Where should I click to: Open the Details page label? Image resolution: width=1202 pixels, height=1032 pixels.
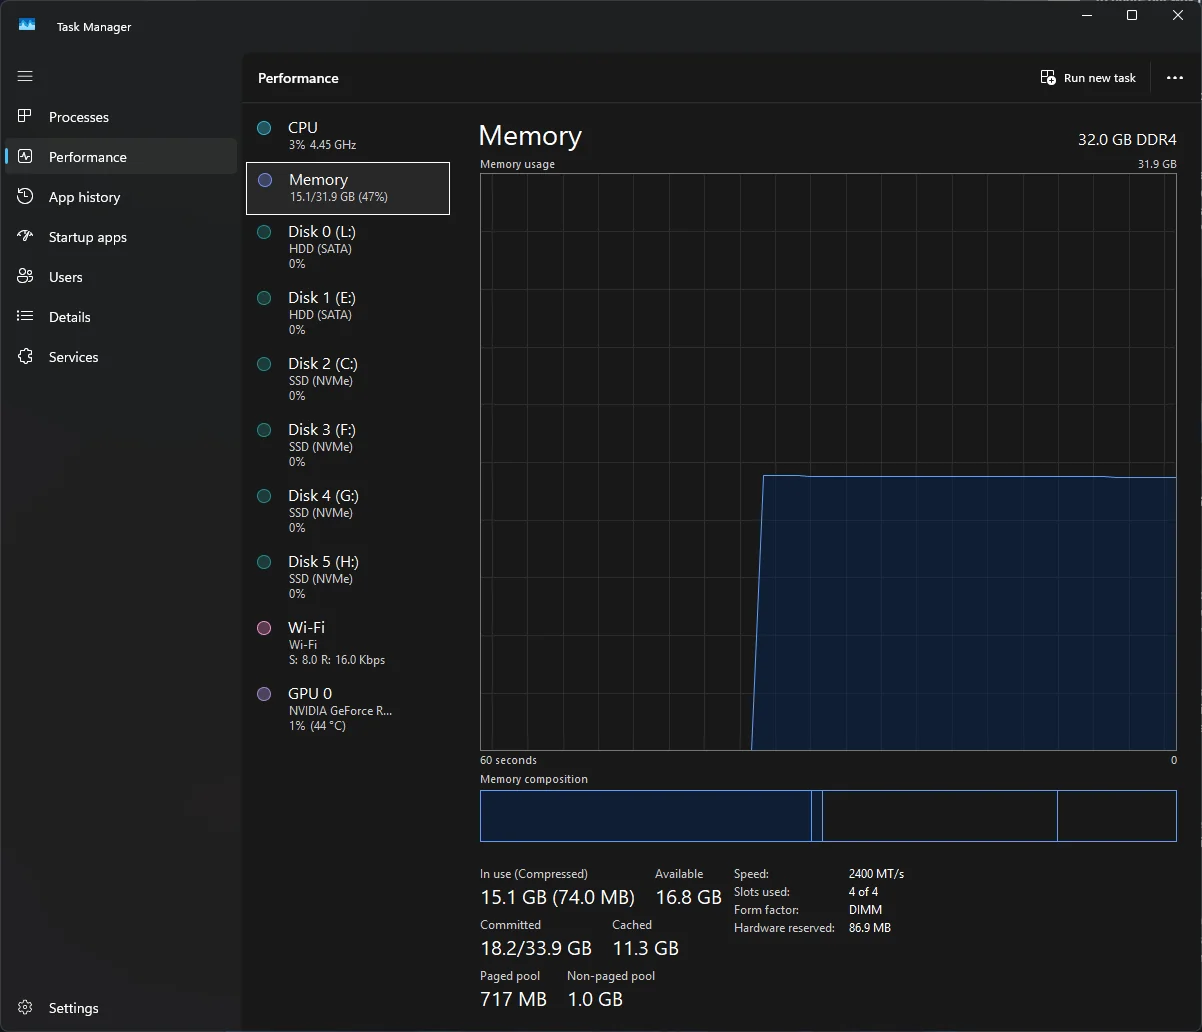[70, 317]
